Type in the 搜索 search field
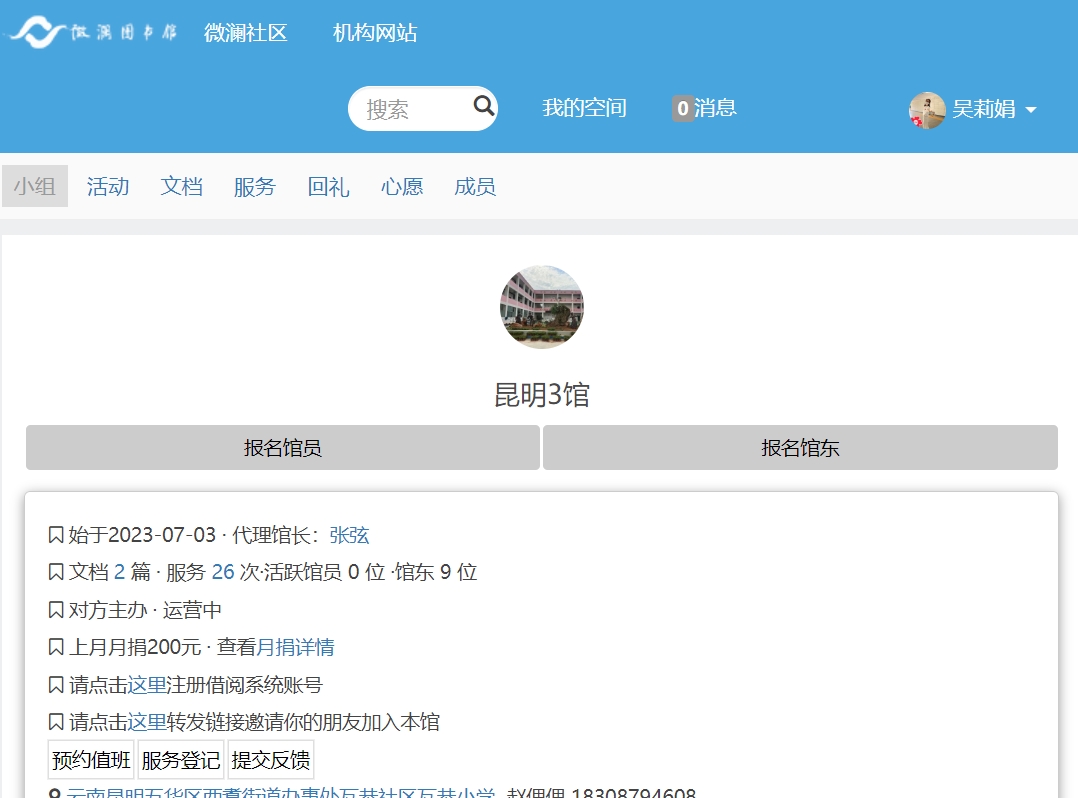This screenshot has width=1078, height=798. [x=410, y=109]
